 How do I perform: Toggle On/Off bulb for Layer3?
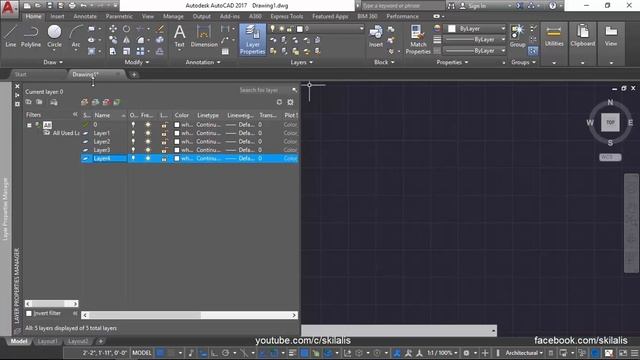(133, 150)
